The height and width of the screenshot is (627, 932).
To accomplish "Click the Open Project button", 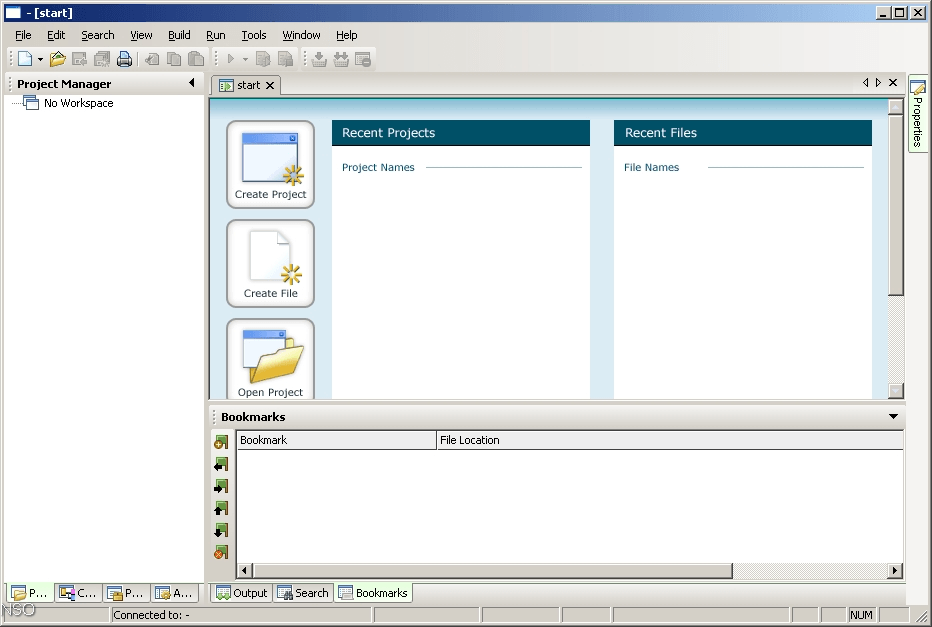I will click(270, 359).
